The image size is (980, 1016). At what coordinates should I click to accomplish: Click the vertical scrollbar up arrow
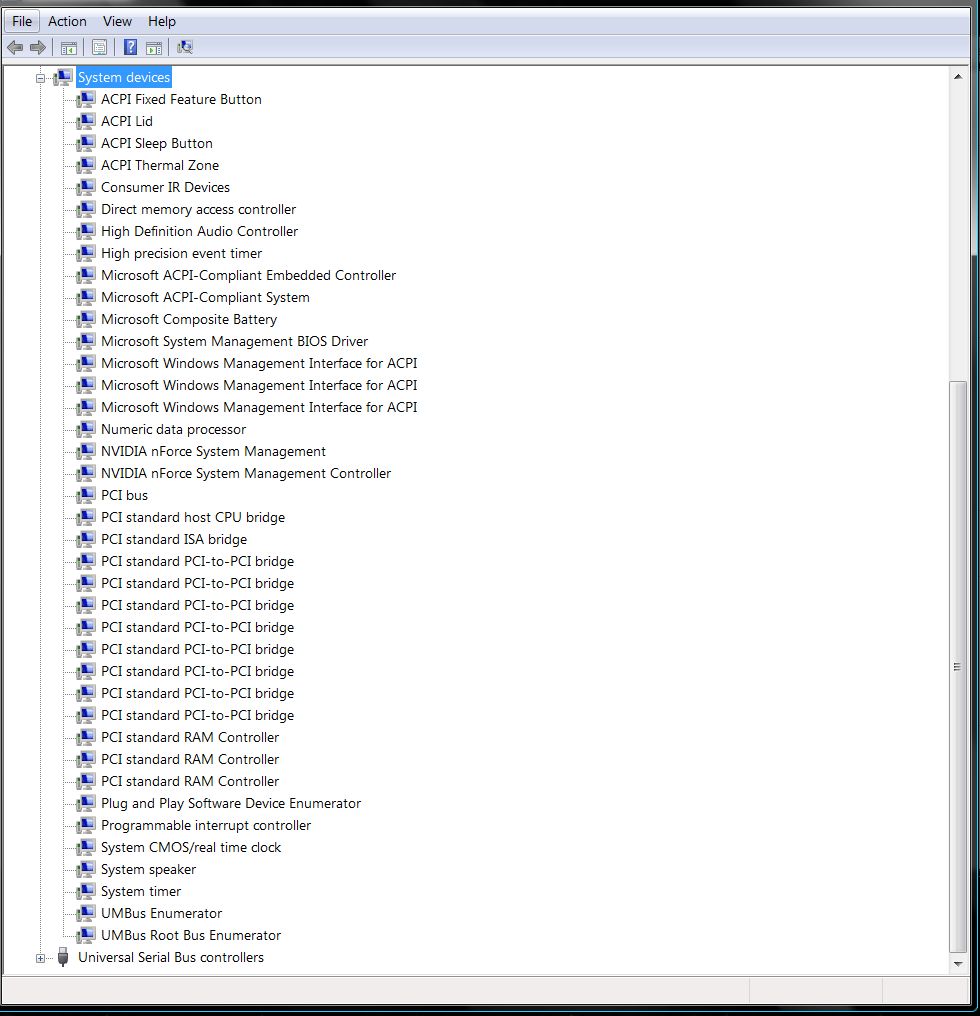957,76
